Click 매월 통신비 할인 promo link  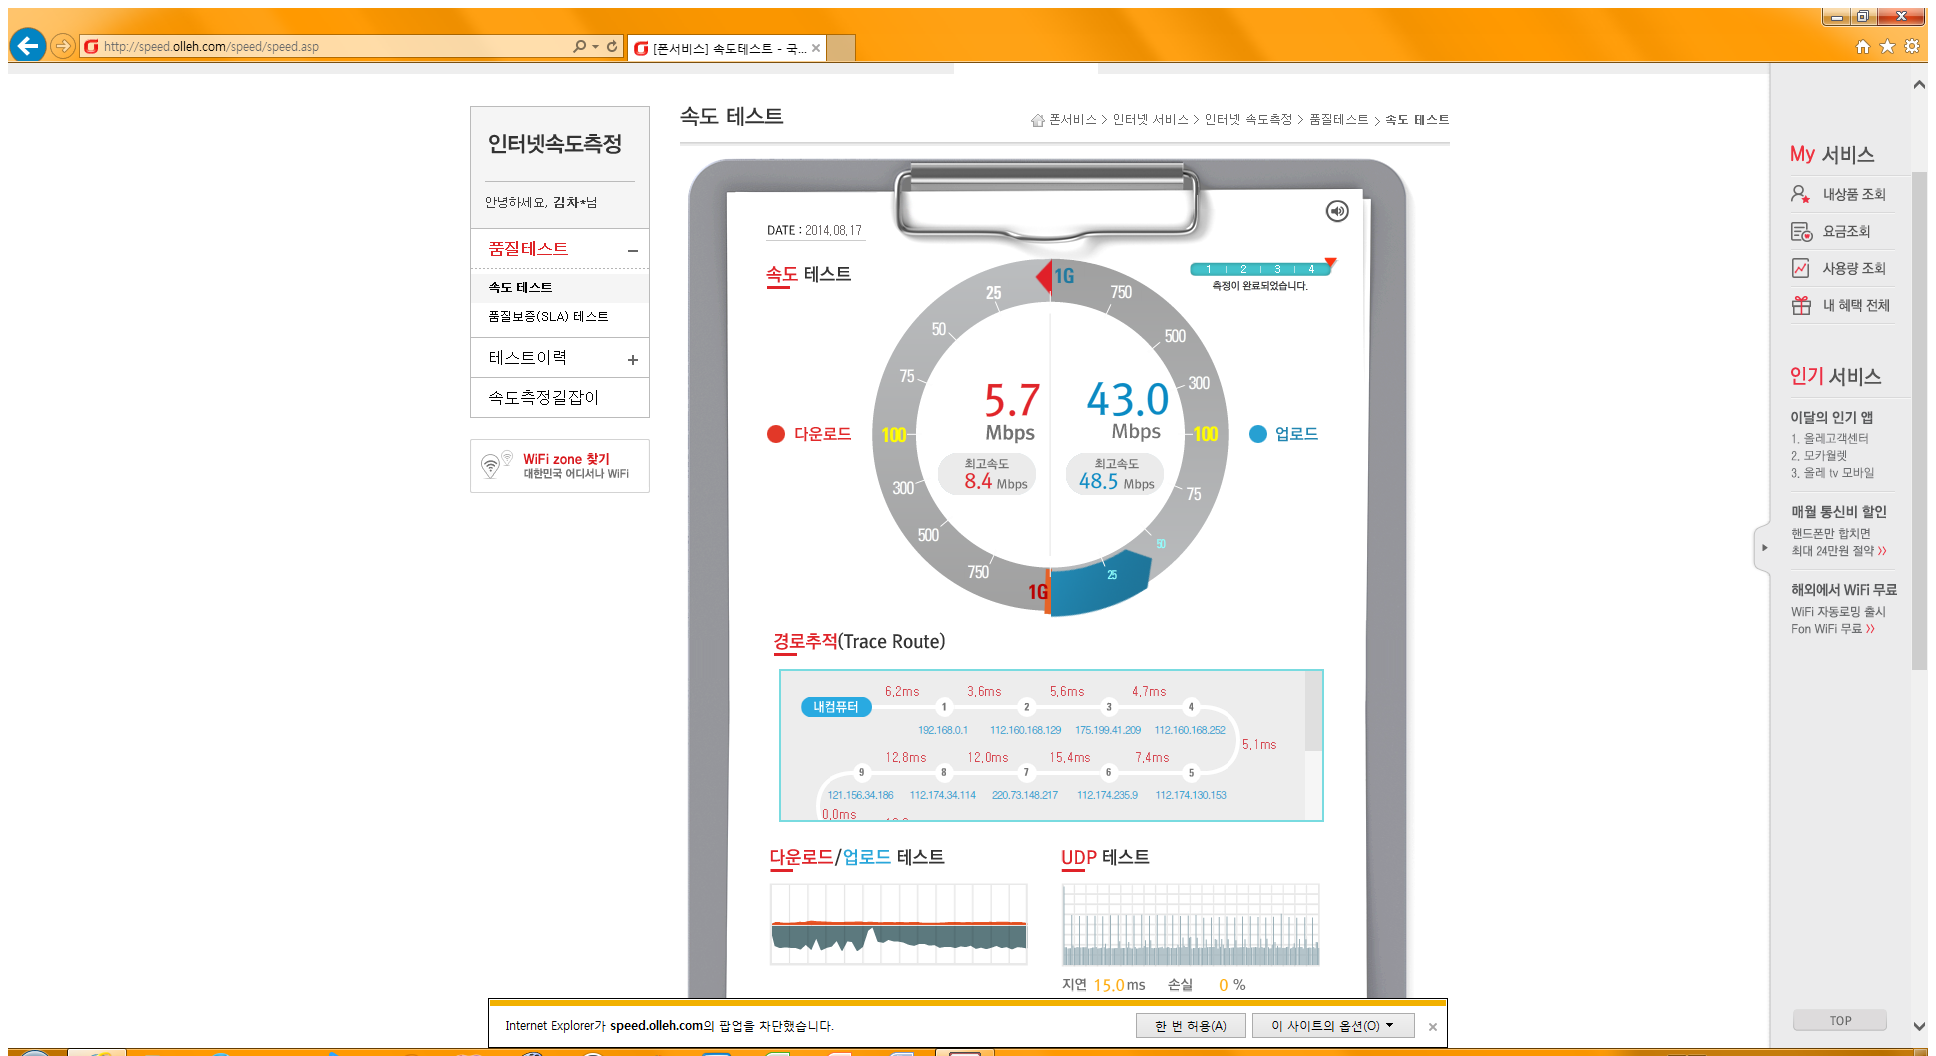tap(1839, 512)
